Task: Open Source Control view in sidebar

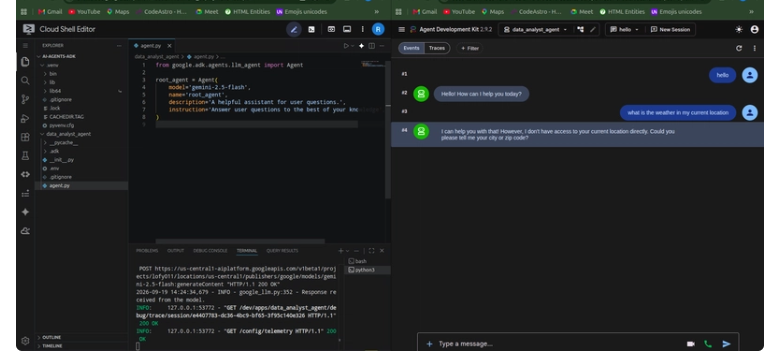Action: click(x=25, y=100)
